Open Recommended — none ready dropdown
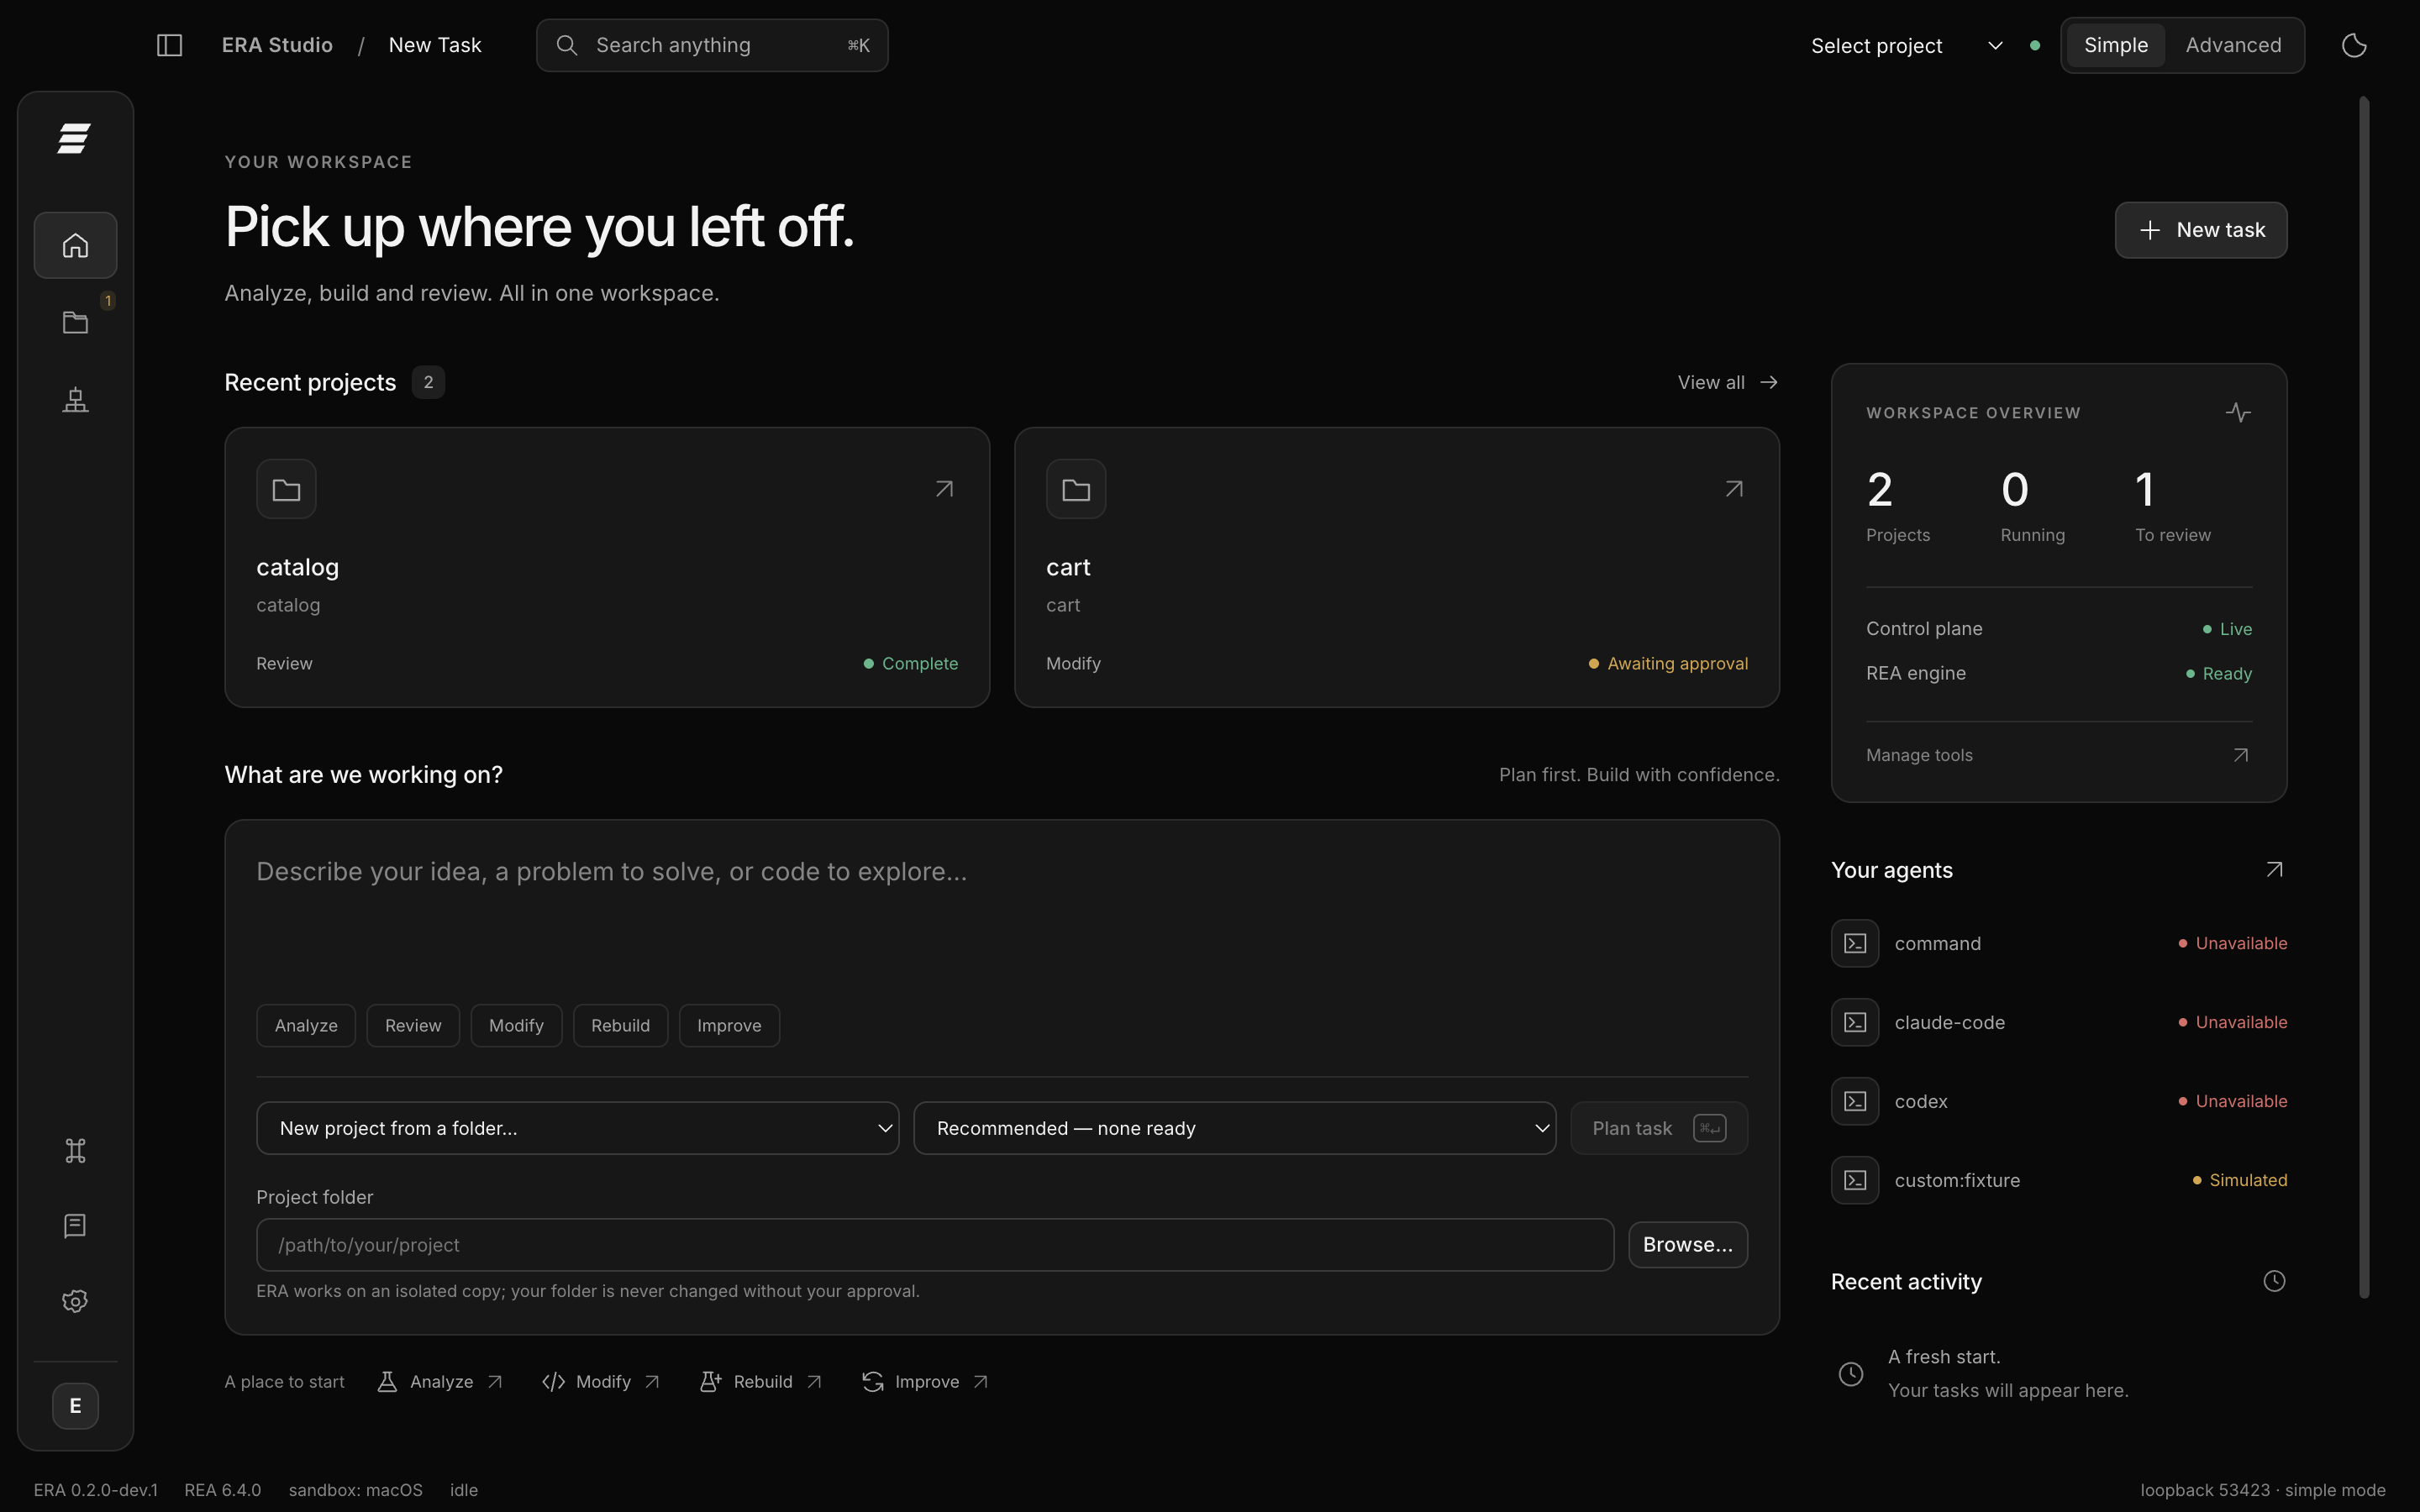Image resolution: width=2420 pixels, height=1512 pixels. point(1234,1128)
